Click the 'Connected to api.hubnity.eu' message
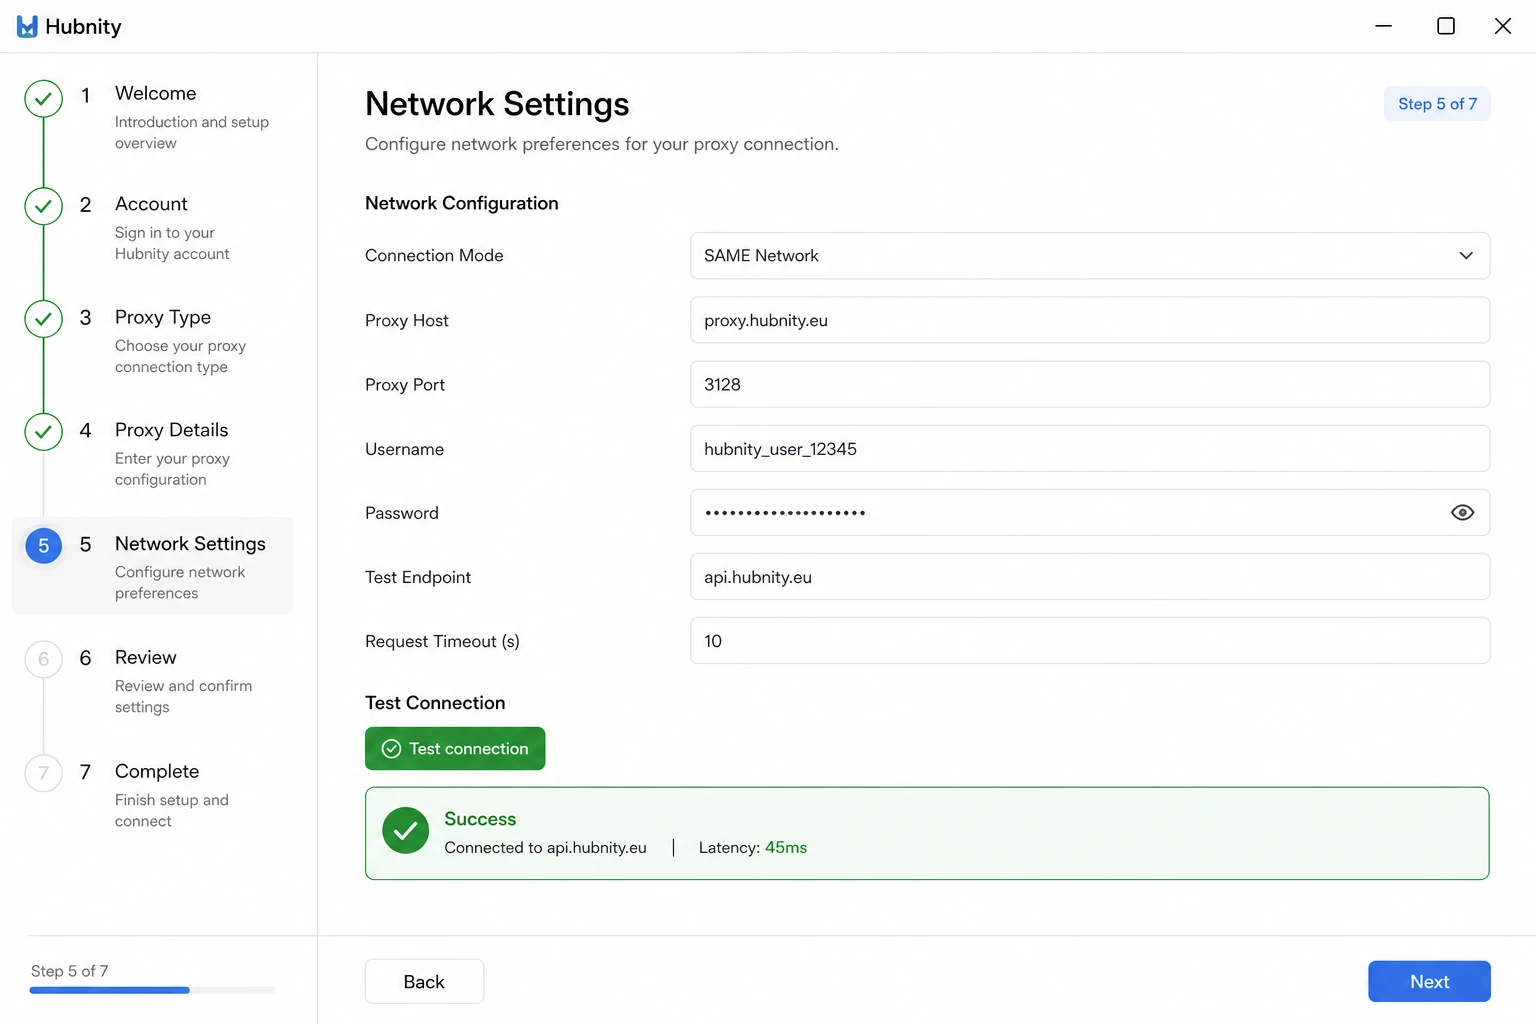The image size is (1536, 1024). (545, 848)
